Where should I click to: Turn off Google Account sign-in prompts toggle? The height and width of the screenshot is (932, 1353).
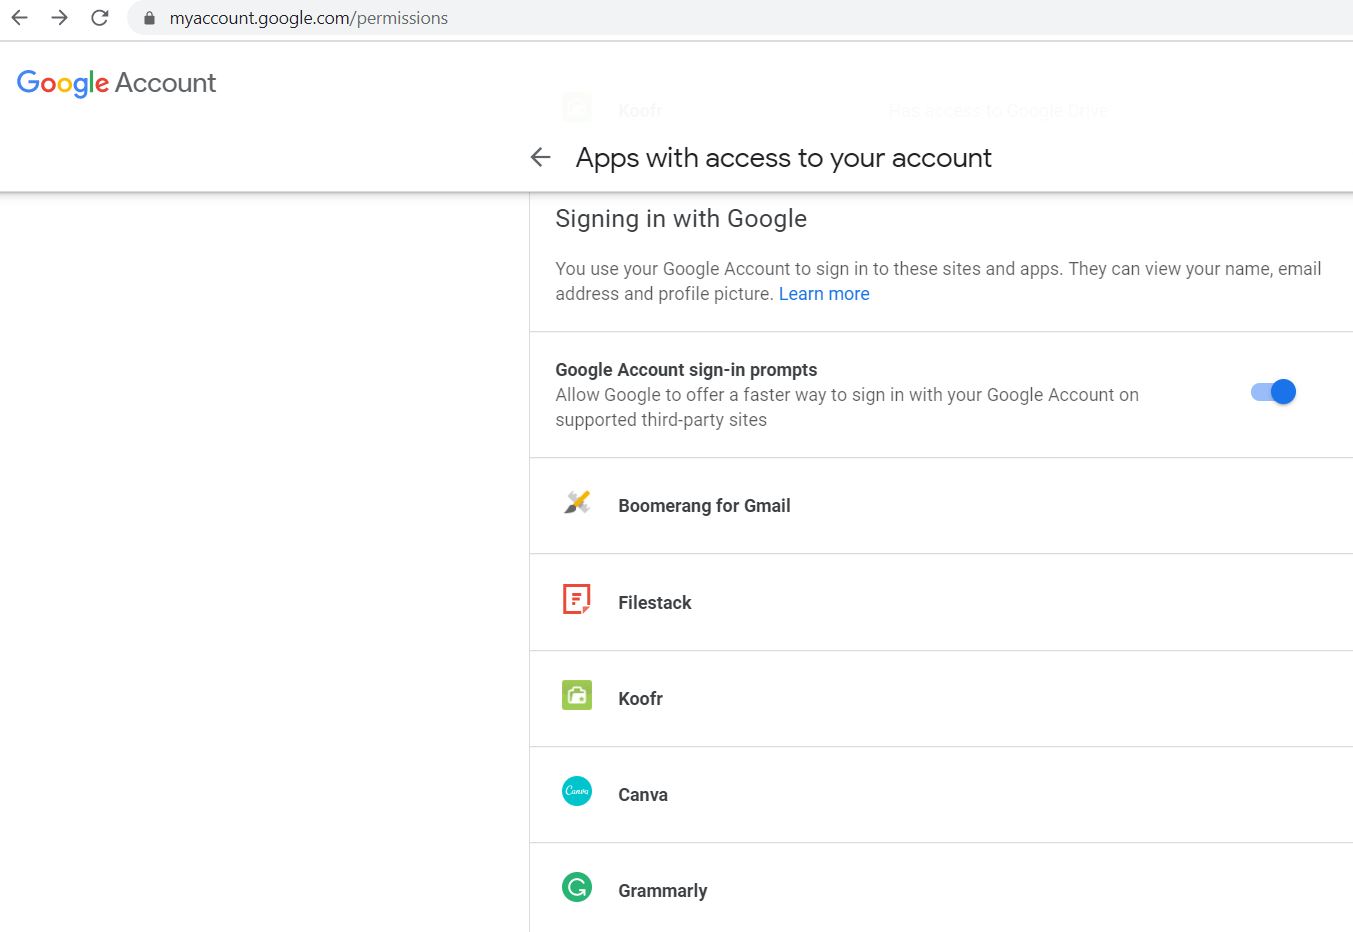pos(1273,392)
